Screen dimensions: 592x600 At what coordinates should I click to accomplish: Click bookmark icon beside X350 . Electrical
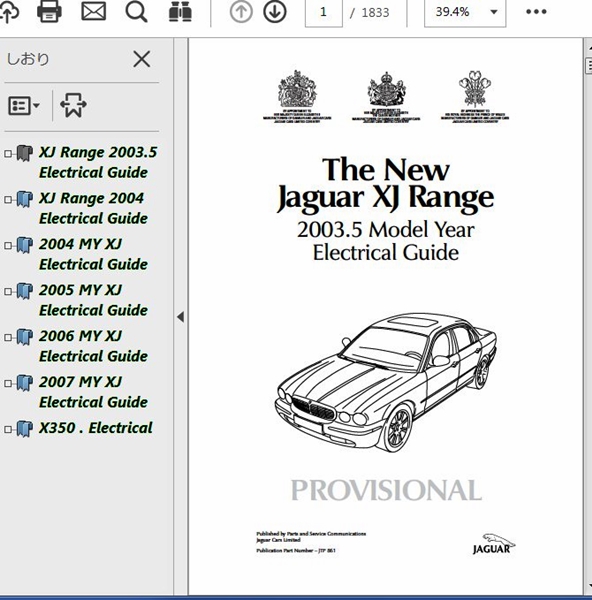point(24,429)
